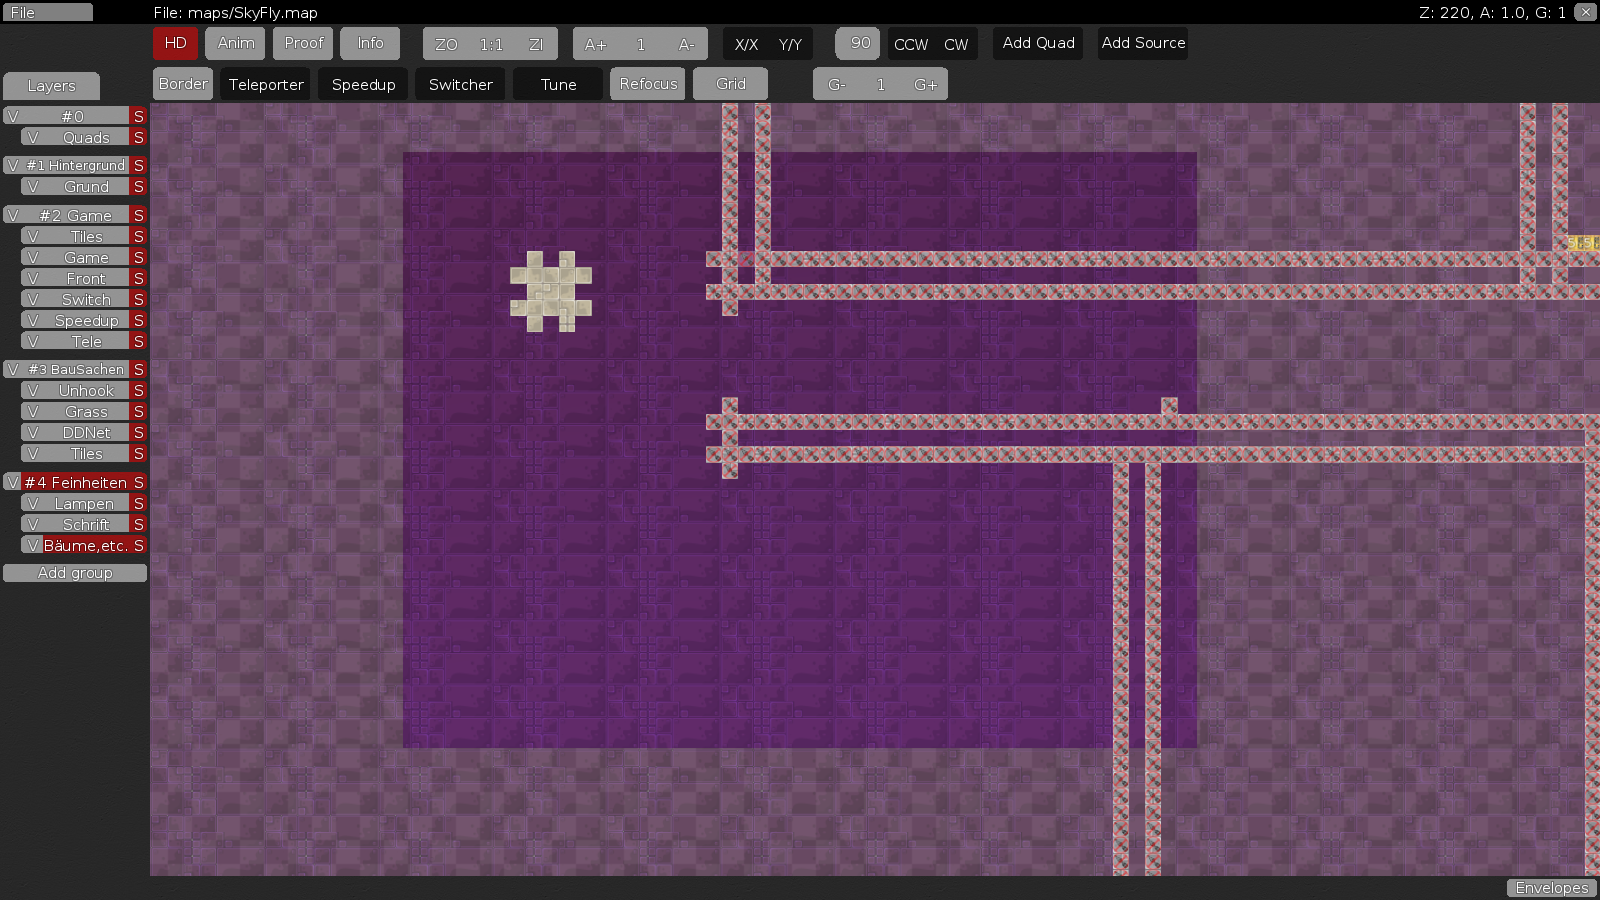Viewport: 1600px width, 900px height.
Task: Rotate selection counter-clockwise with CCW
Action: (x=910, y=44)
